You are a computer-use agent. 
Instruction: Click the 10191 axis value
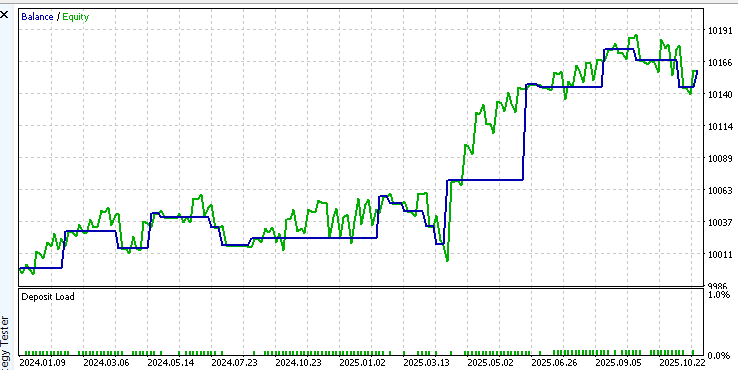tap(720, 31)
